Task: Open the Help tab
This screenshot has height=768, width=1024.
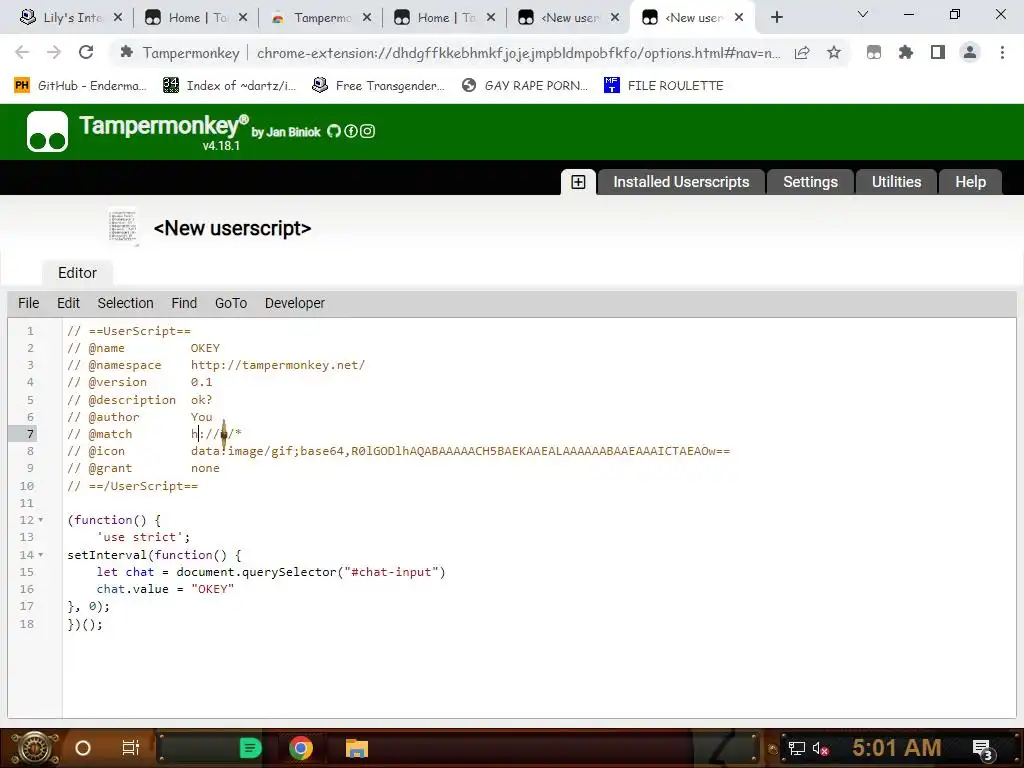Action: 970,182
